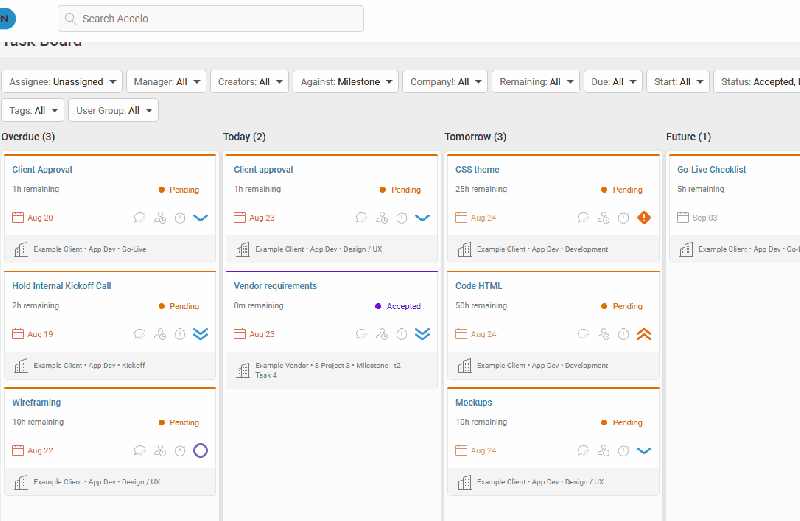This screenshot has height=521, width=800.
Task: Click purple circle priority icon on Wireframing card
Action: (x=201, y=451)
